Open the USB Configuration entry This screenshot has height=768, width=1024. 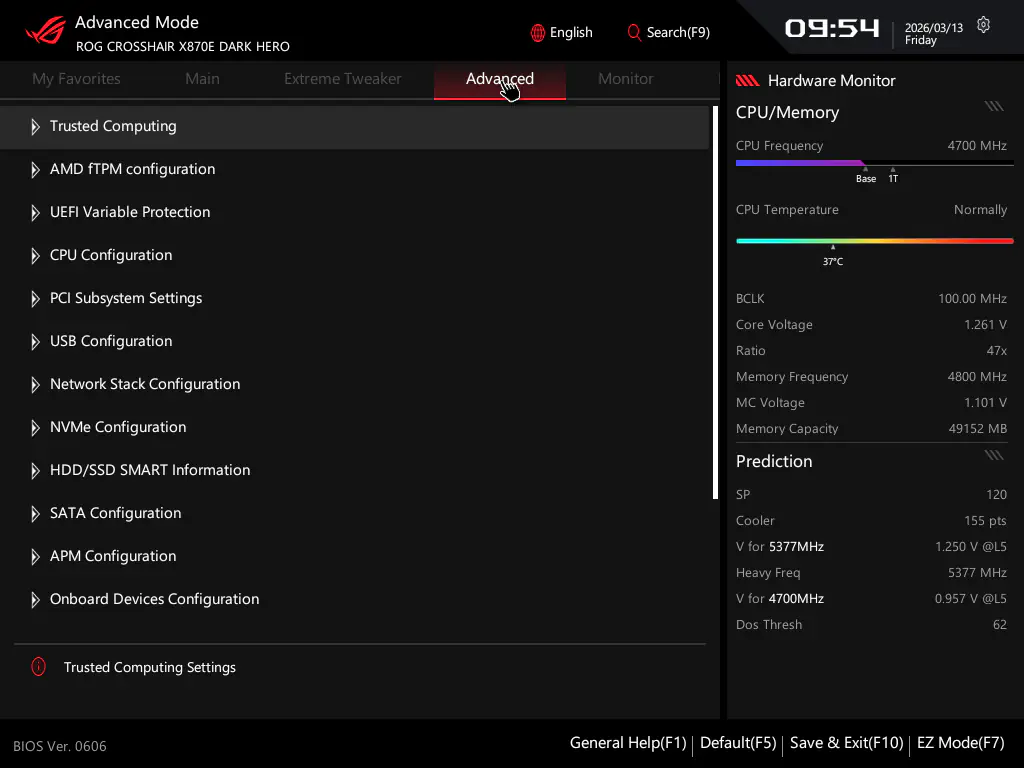pos(355,342)
